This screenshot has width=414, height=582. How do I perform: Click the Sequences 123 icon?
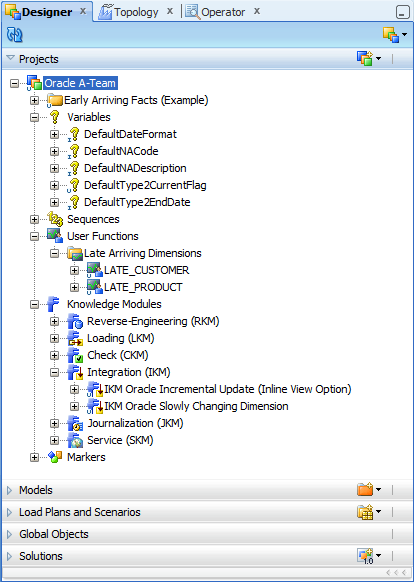(55, 219)
